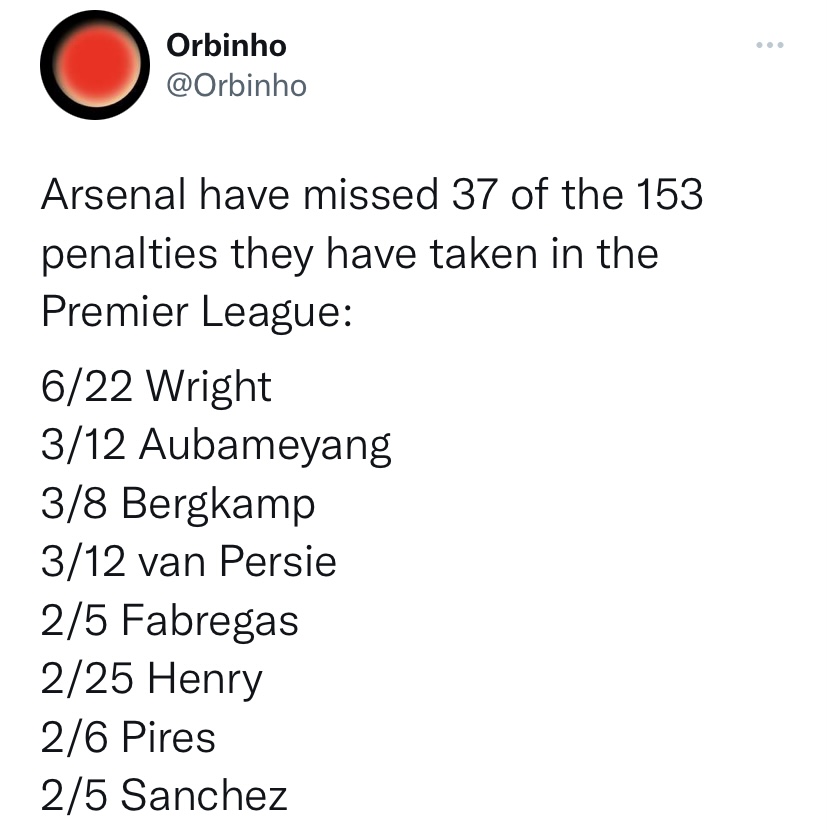The height and width of the screenshot is (831, 827).
Task: Click the "6/22 Wright" line
Action: (157, 386)
